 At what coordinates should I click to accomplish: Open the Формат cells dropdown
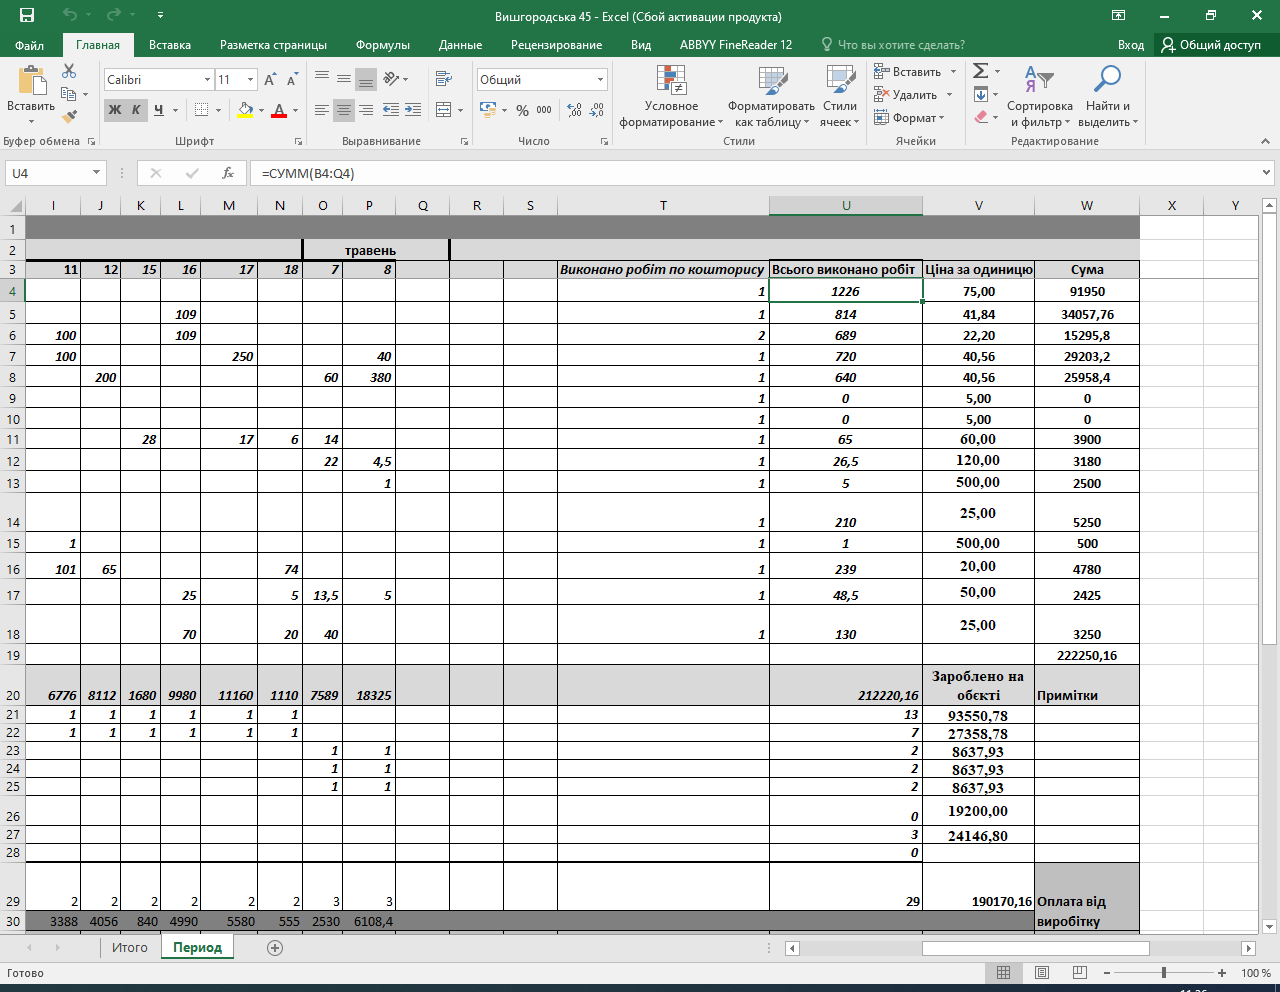click(909, 117)
